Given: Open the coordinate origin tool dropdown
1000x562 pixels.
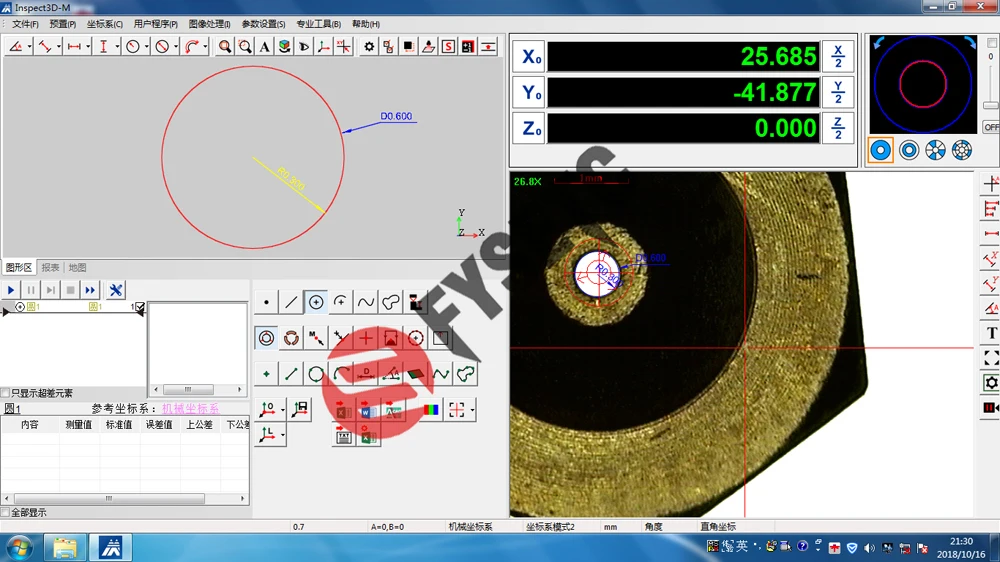Looking at the screenshot, I should pos(283,409).
